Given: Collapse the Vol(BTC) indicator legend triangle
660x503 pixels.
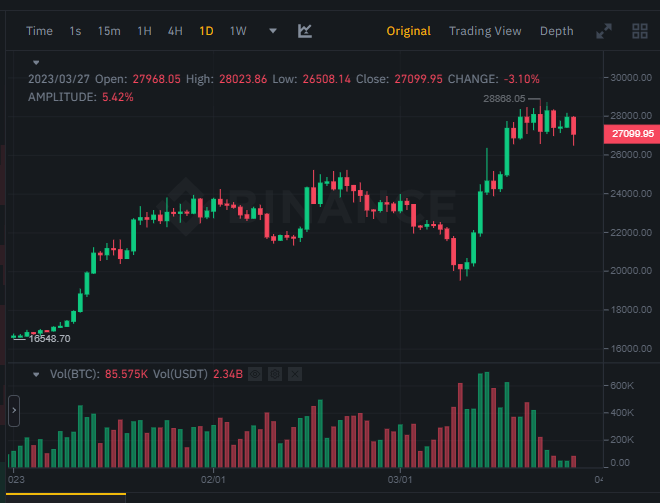Looking at the screenshot, I should click(x=36, y=374).
